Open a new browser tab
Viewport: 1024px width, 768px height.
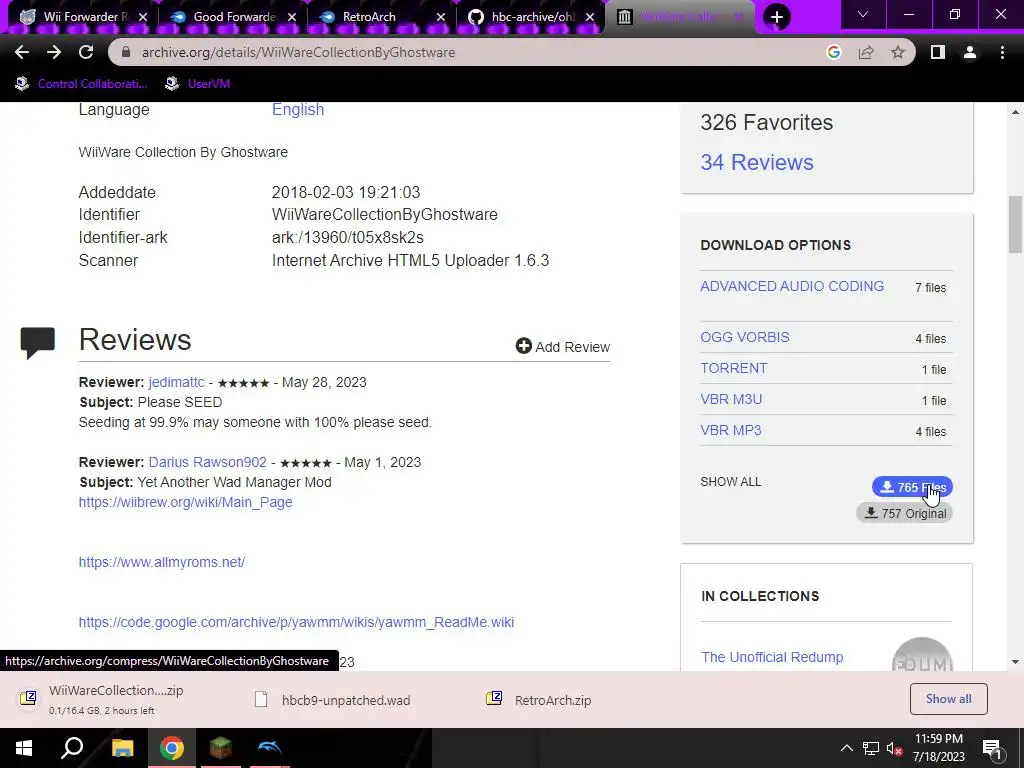[776, 17]
